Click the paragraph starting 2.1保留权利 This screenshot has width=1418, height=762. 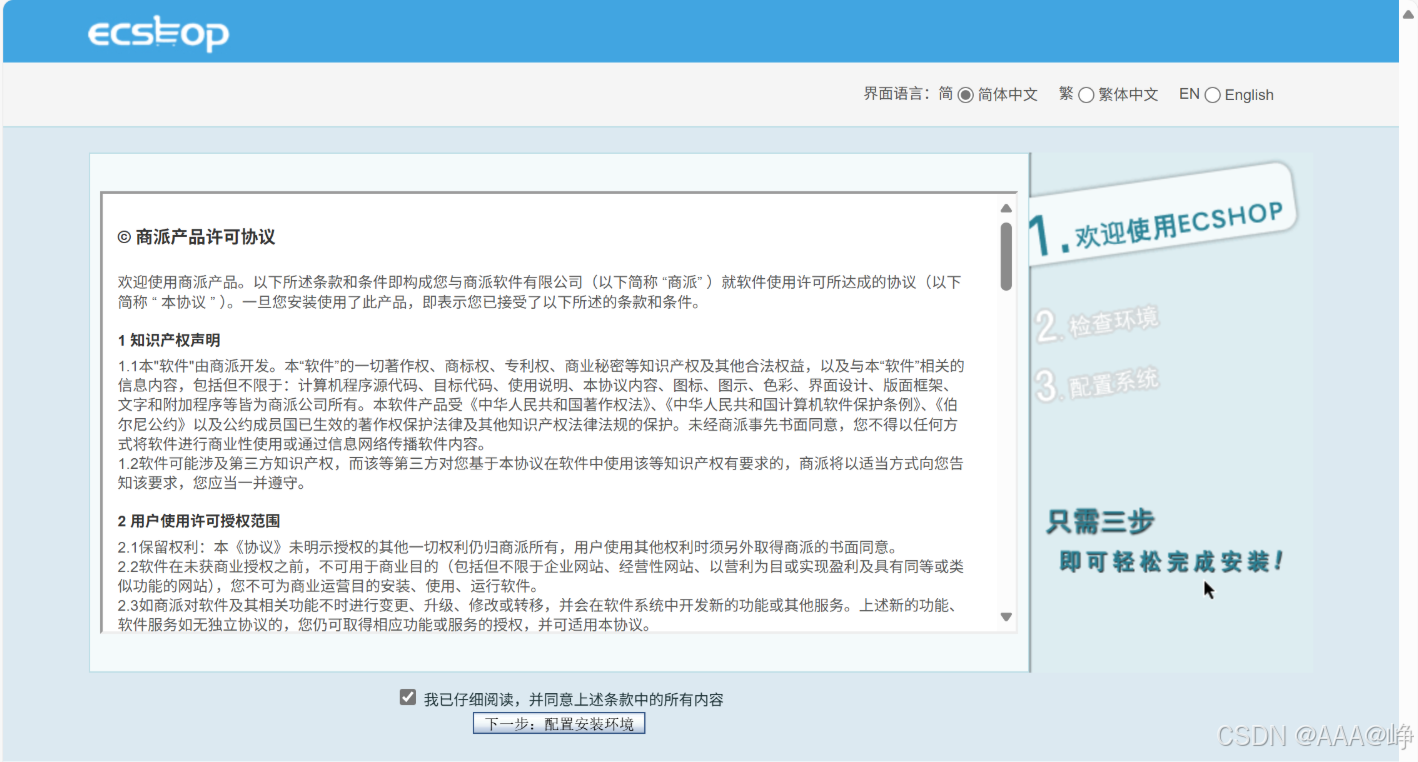tap(508, 547)
